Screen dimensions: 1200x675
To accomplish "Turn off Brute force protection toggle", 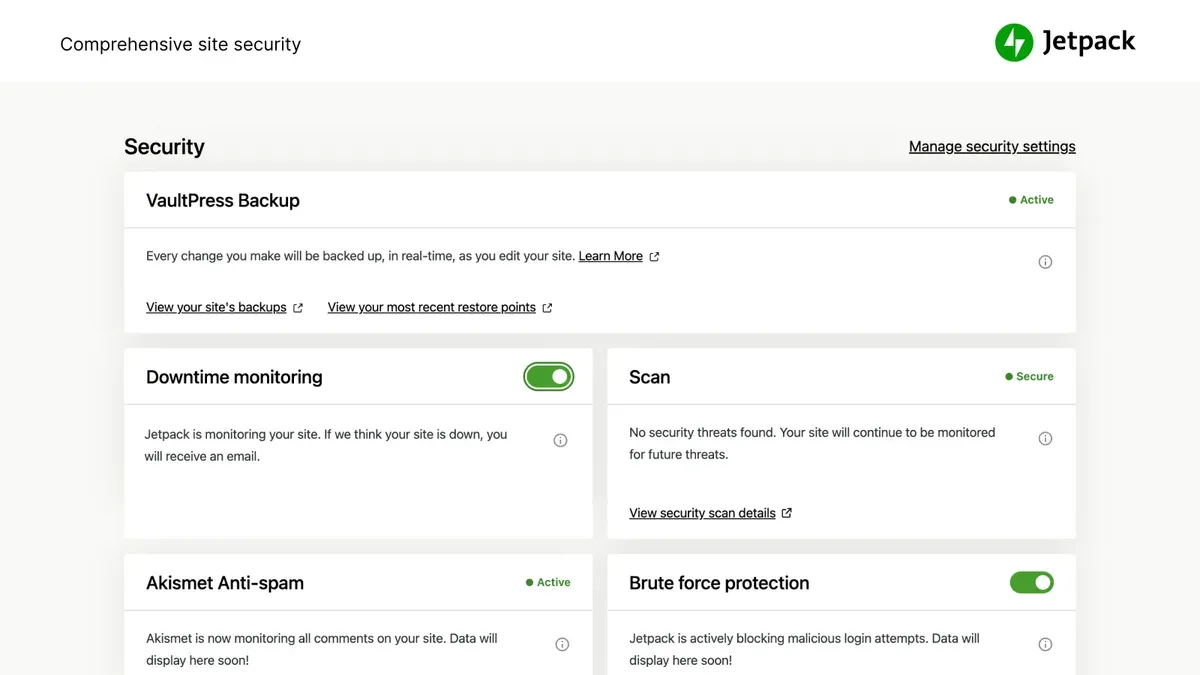I will point(1032,582).
